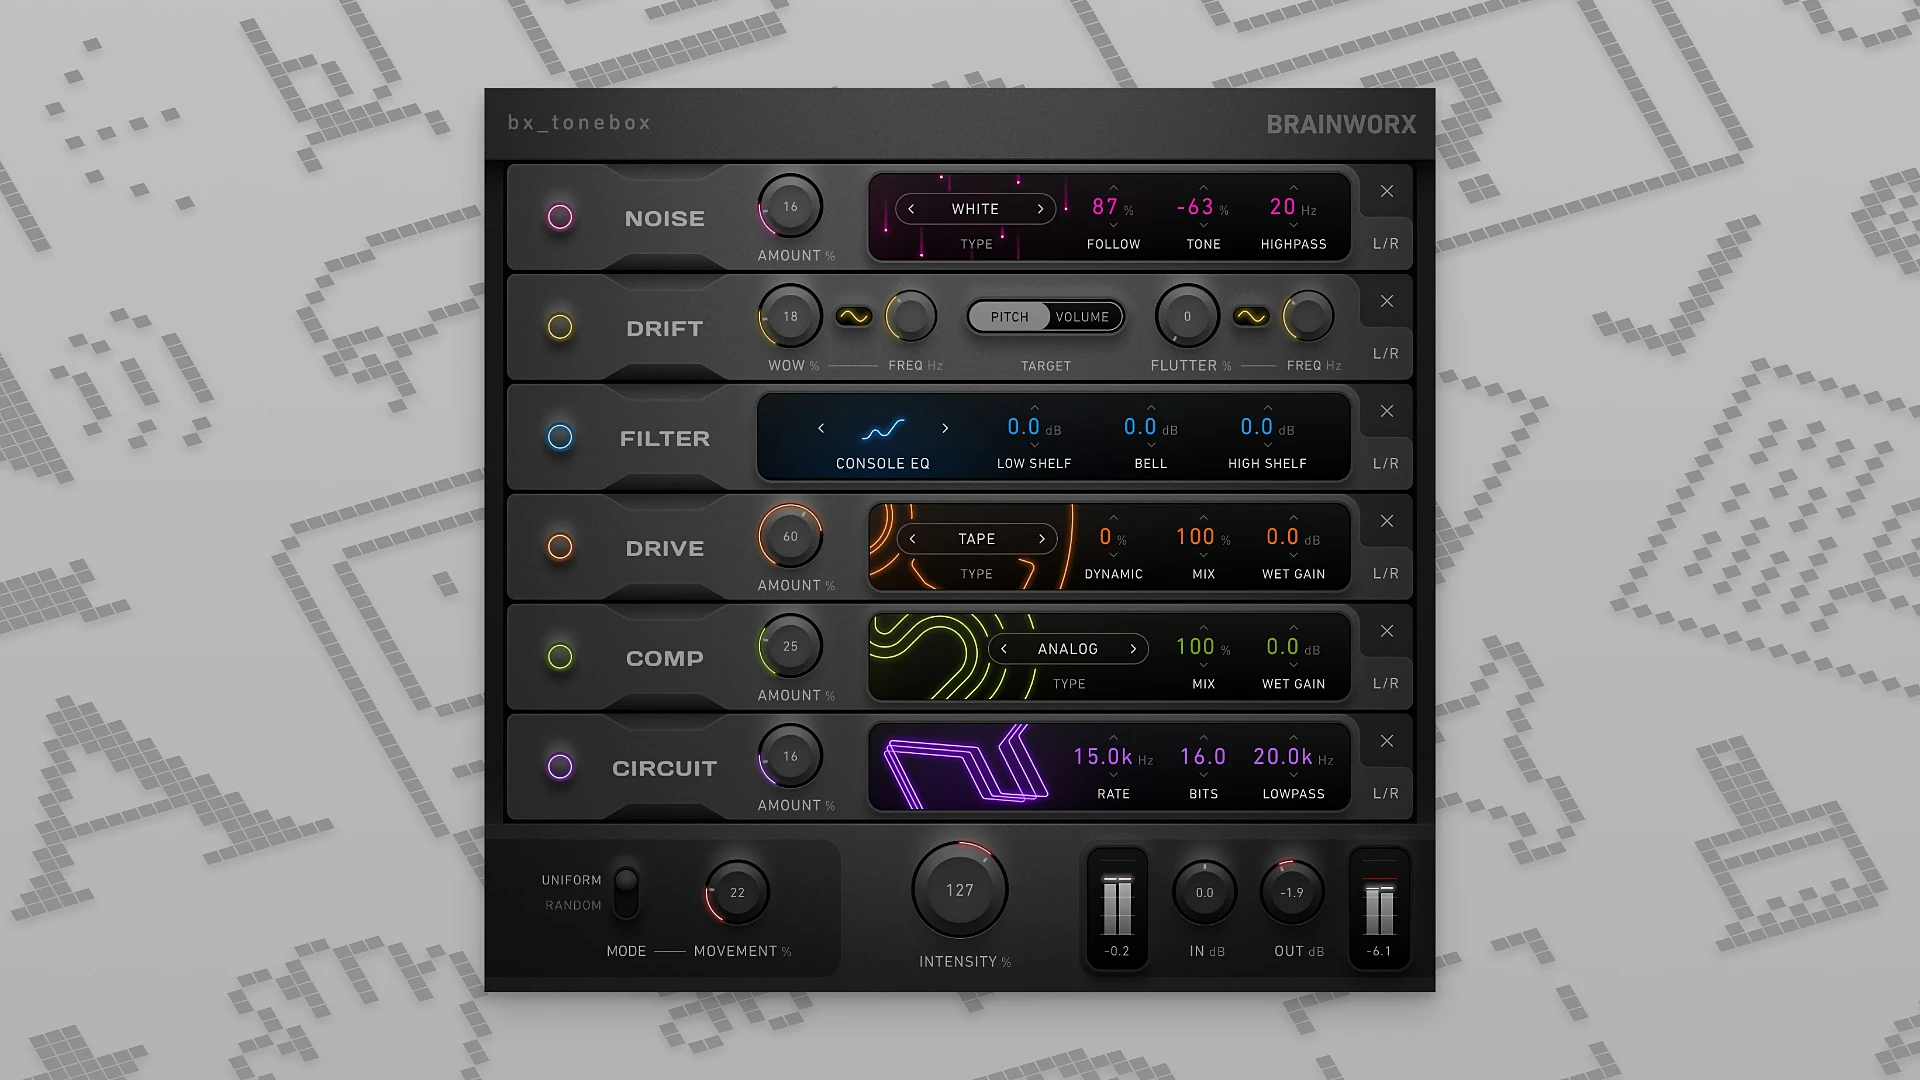Select the previous drive TYPE with left chevron
1920x1080 pixels.
(911, 538)
